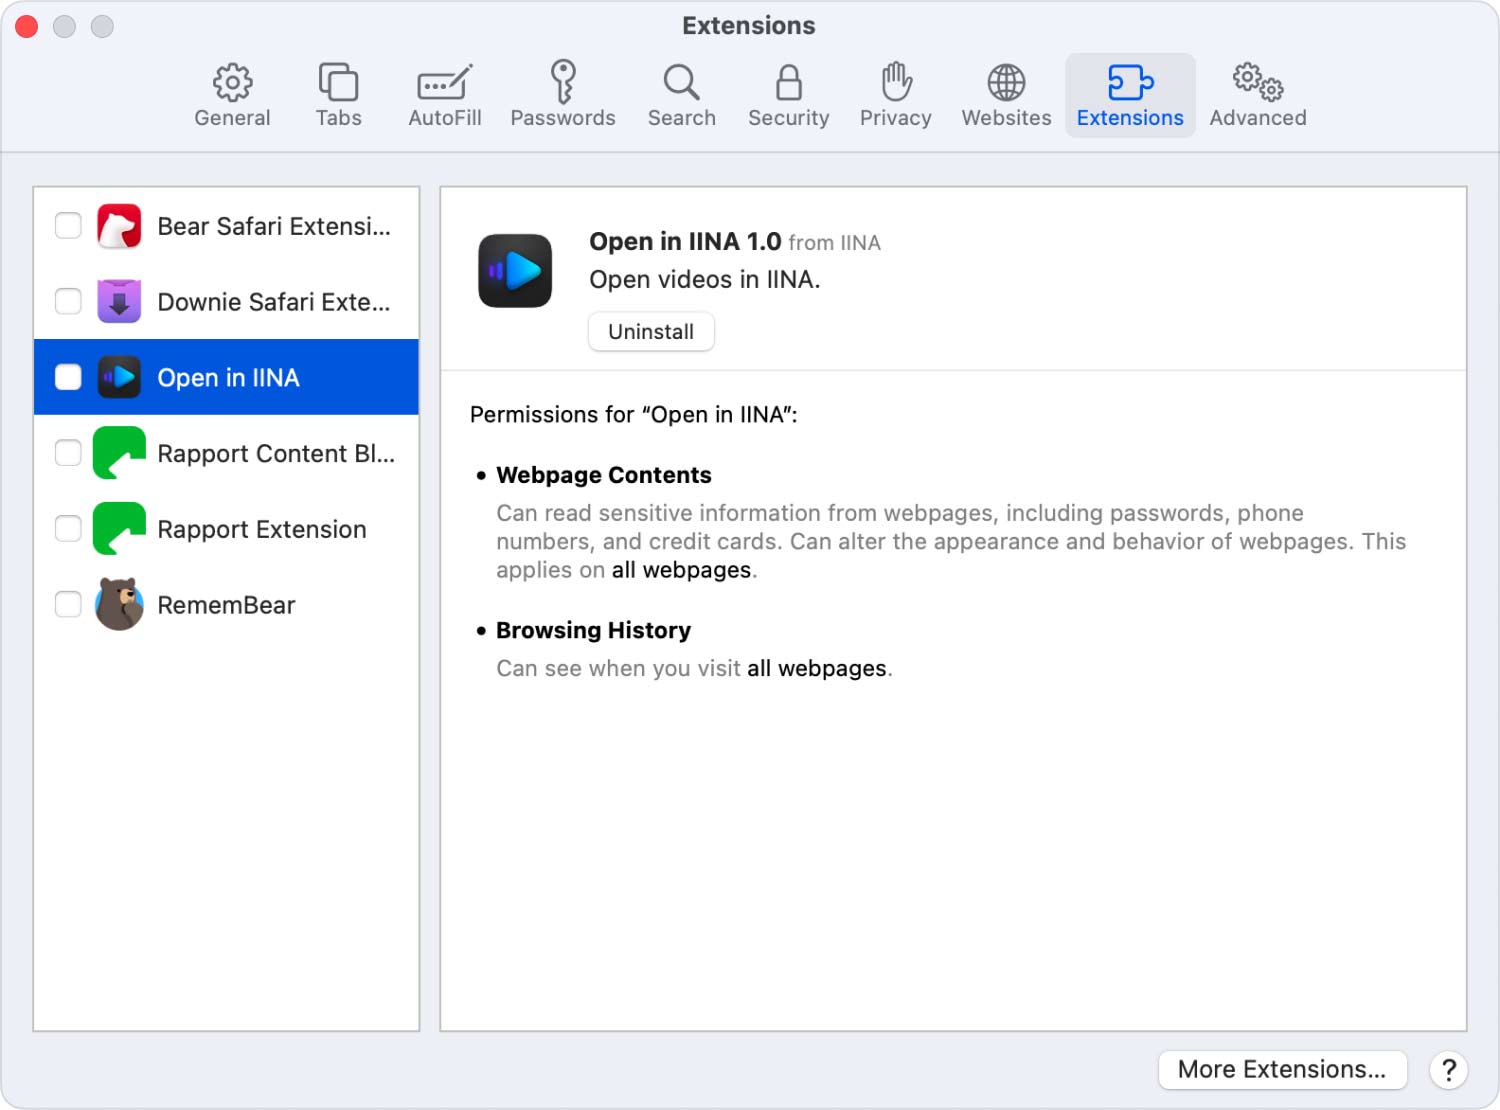
Task: Switch to the Tabs tab label
Action: (x=338, y=118)
